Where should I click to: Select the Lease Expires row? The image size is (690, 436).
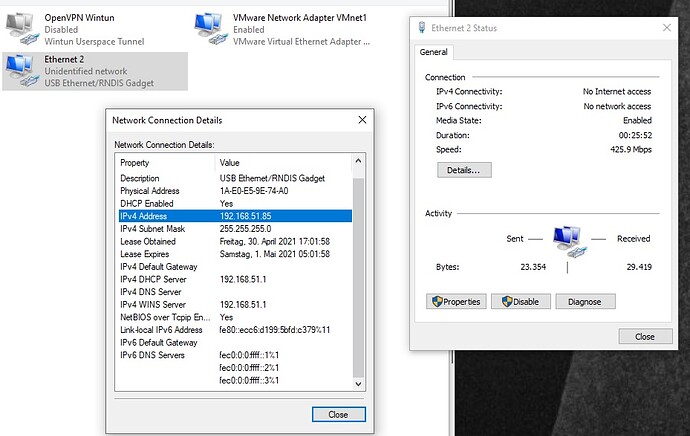tap(235, 254)
